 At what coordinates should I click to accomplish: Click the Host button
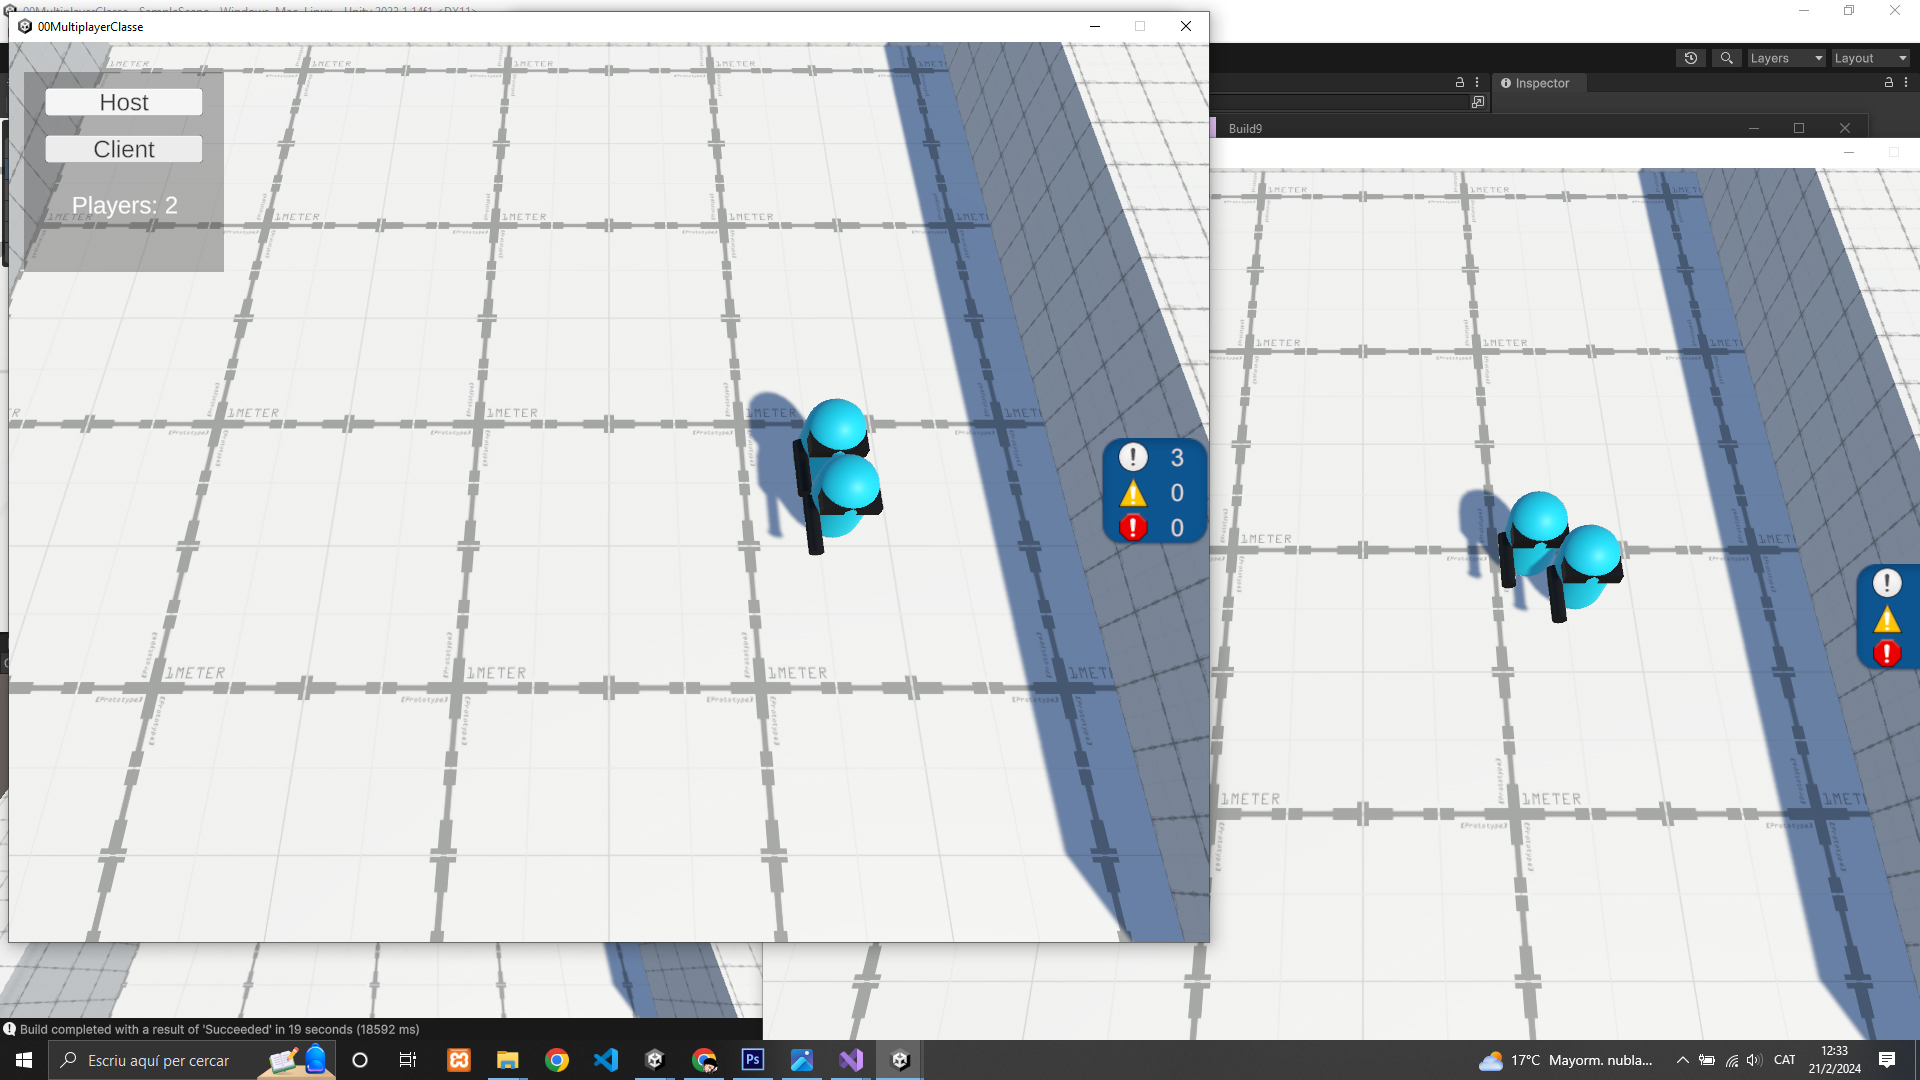[x=124, y=102]
